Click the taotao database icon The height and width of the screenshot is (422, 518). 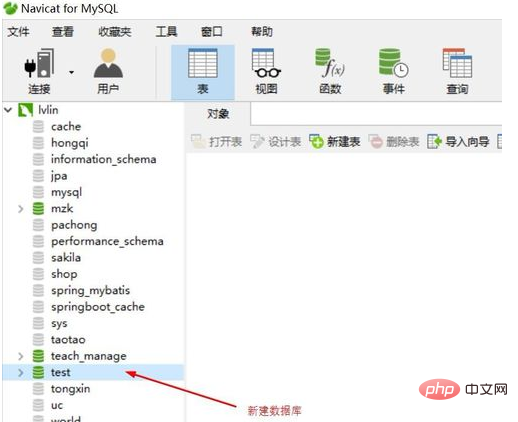point(38,340)
